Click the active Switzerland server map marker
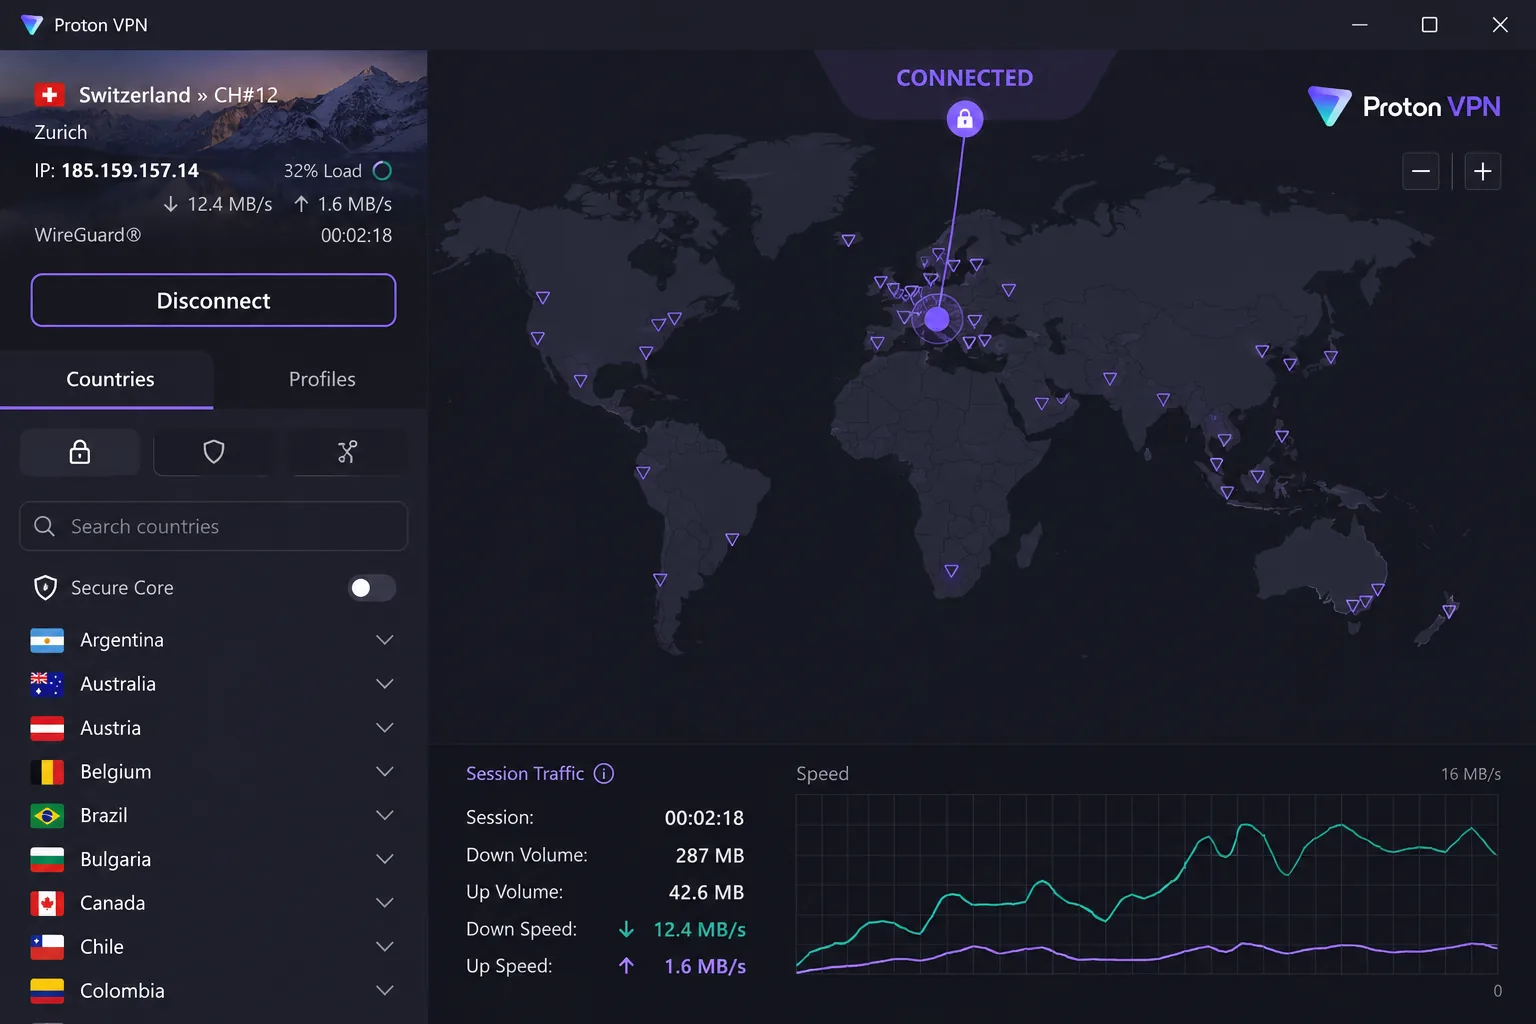The height and width of the screenshot is (1024, 1536). click(937, 319)
